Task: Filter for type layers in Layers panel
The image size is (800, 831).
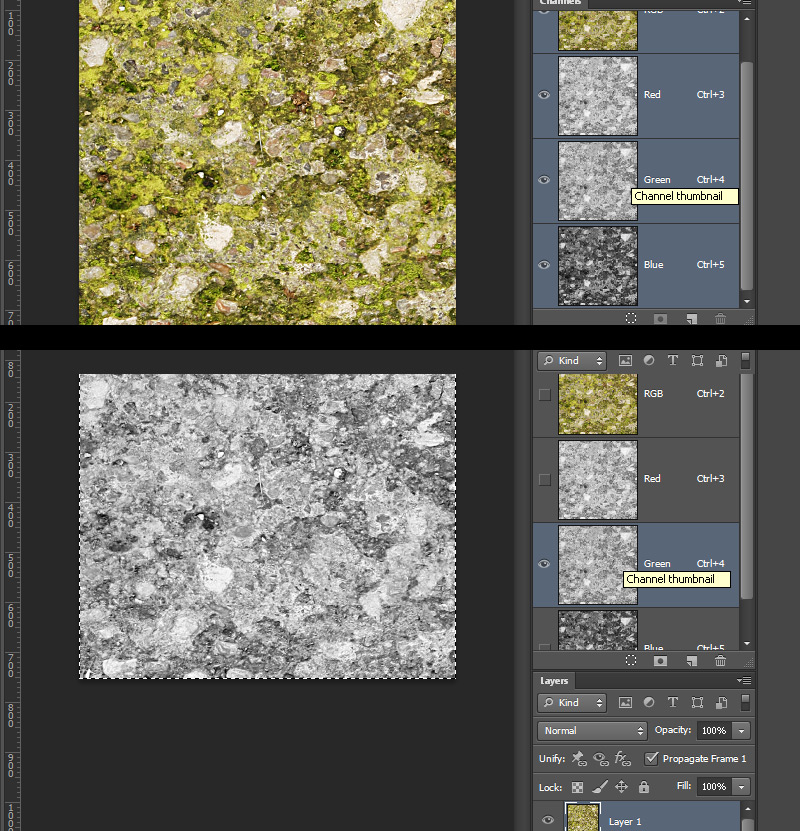Action: click(x=673, y=702)
